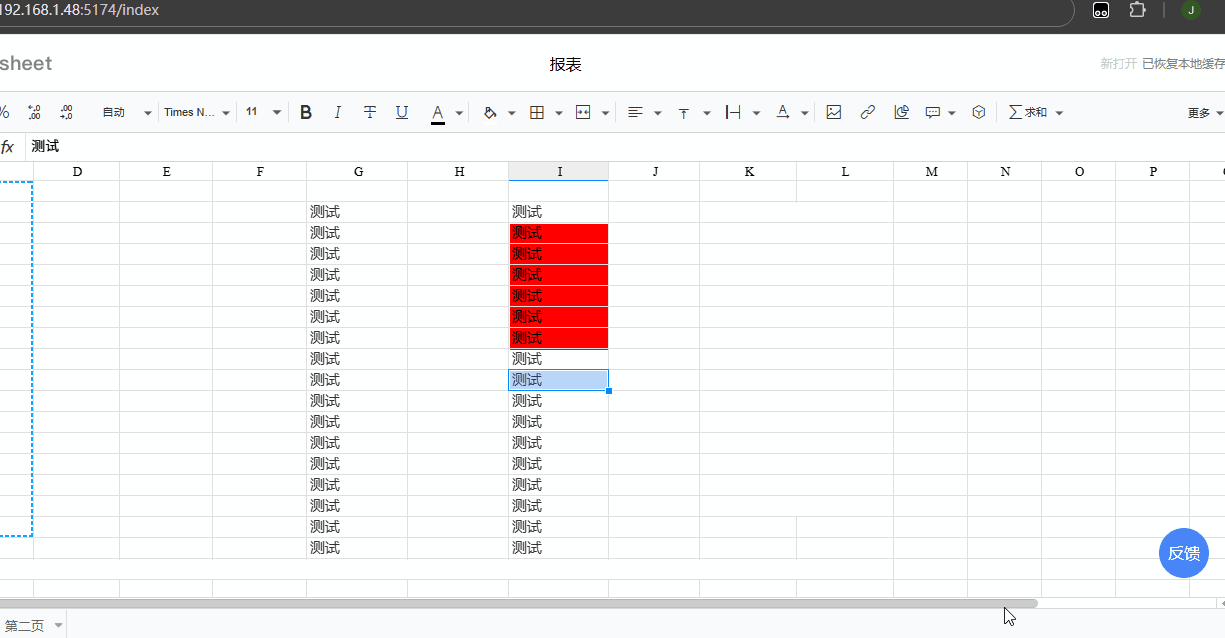Select column D header
1225x638 pixels.
77,172
